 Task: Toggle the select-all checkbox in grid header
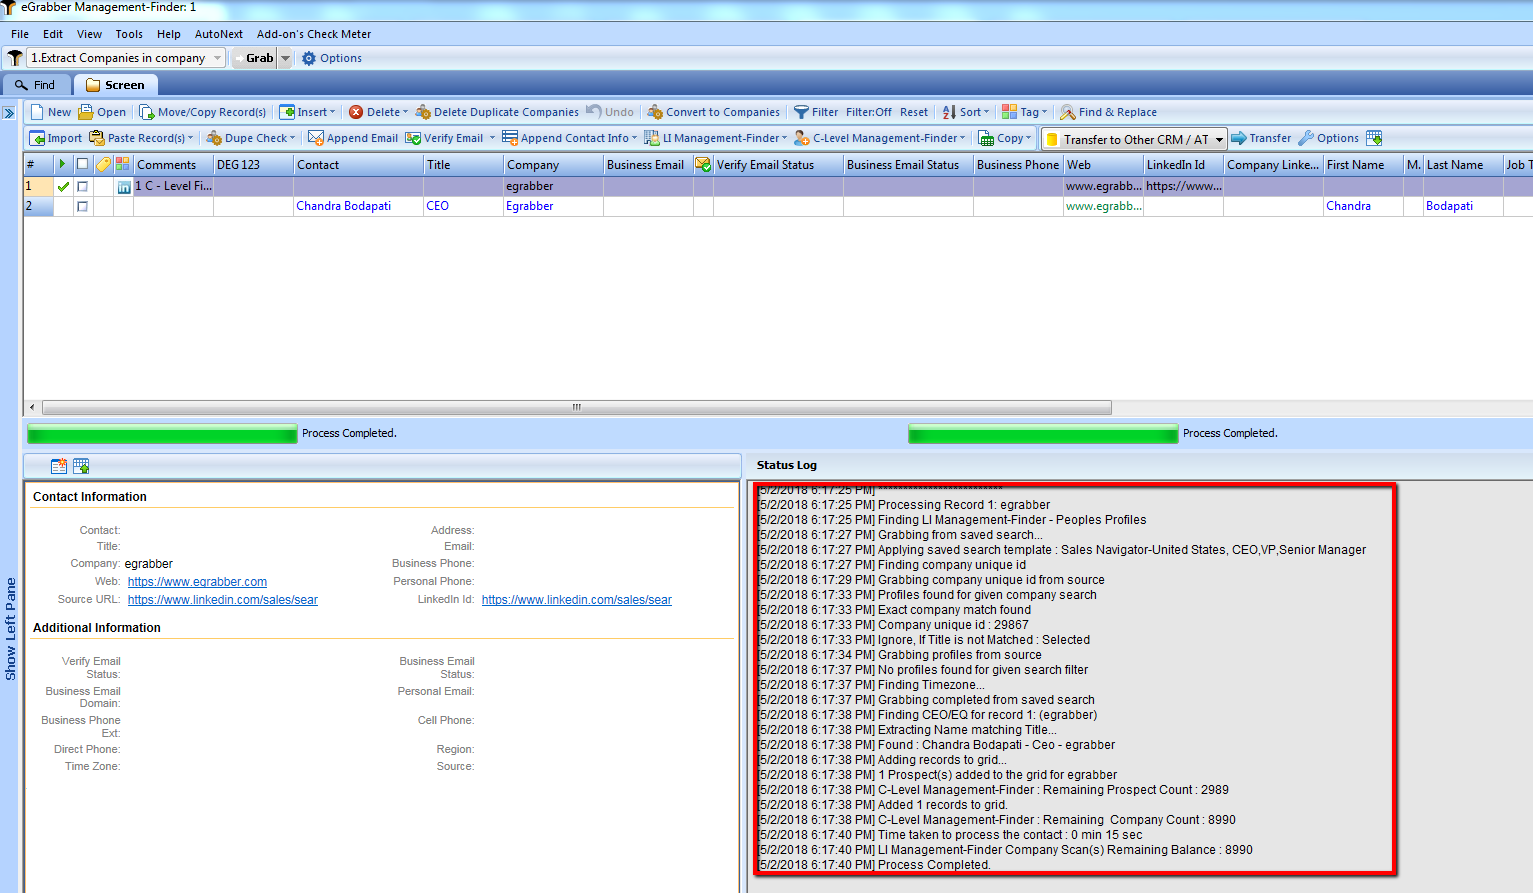82,164
